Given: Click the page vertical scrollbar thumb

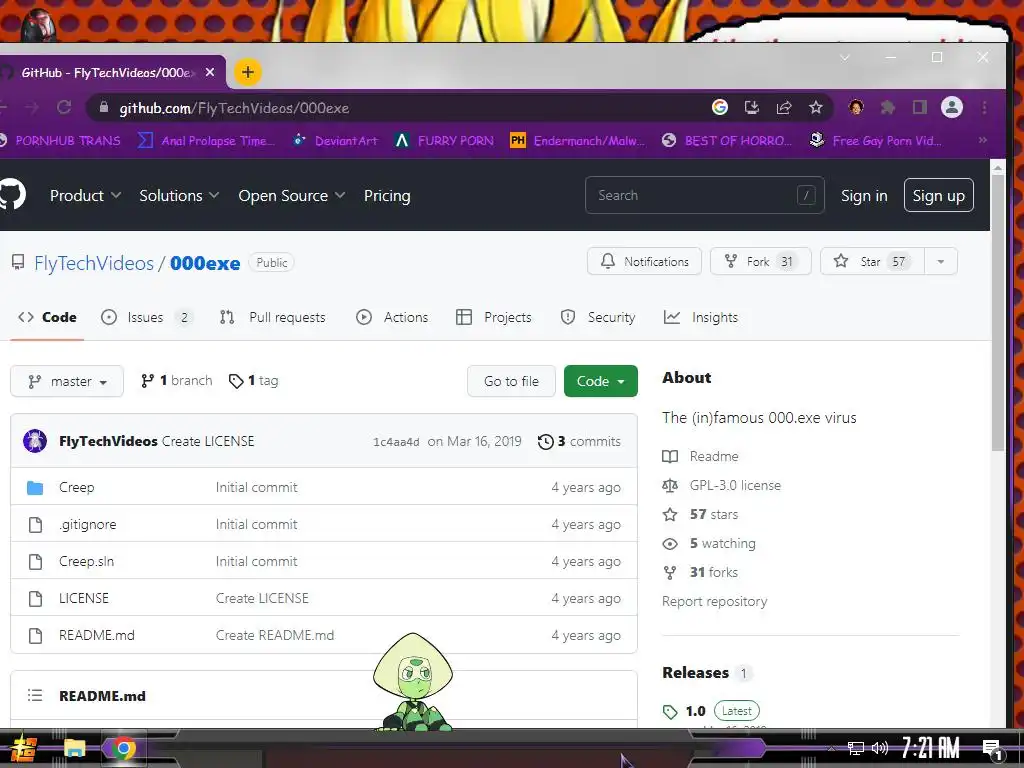Looking at the screenshot, I should 997,312.
